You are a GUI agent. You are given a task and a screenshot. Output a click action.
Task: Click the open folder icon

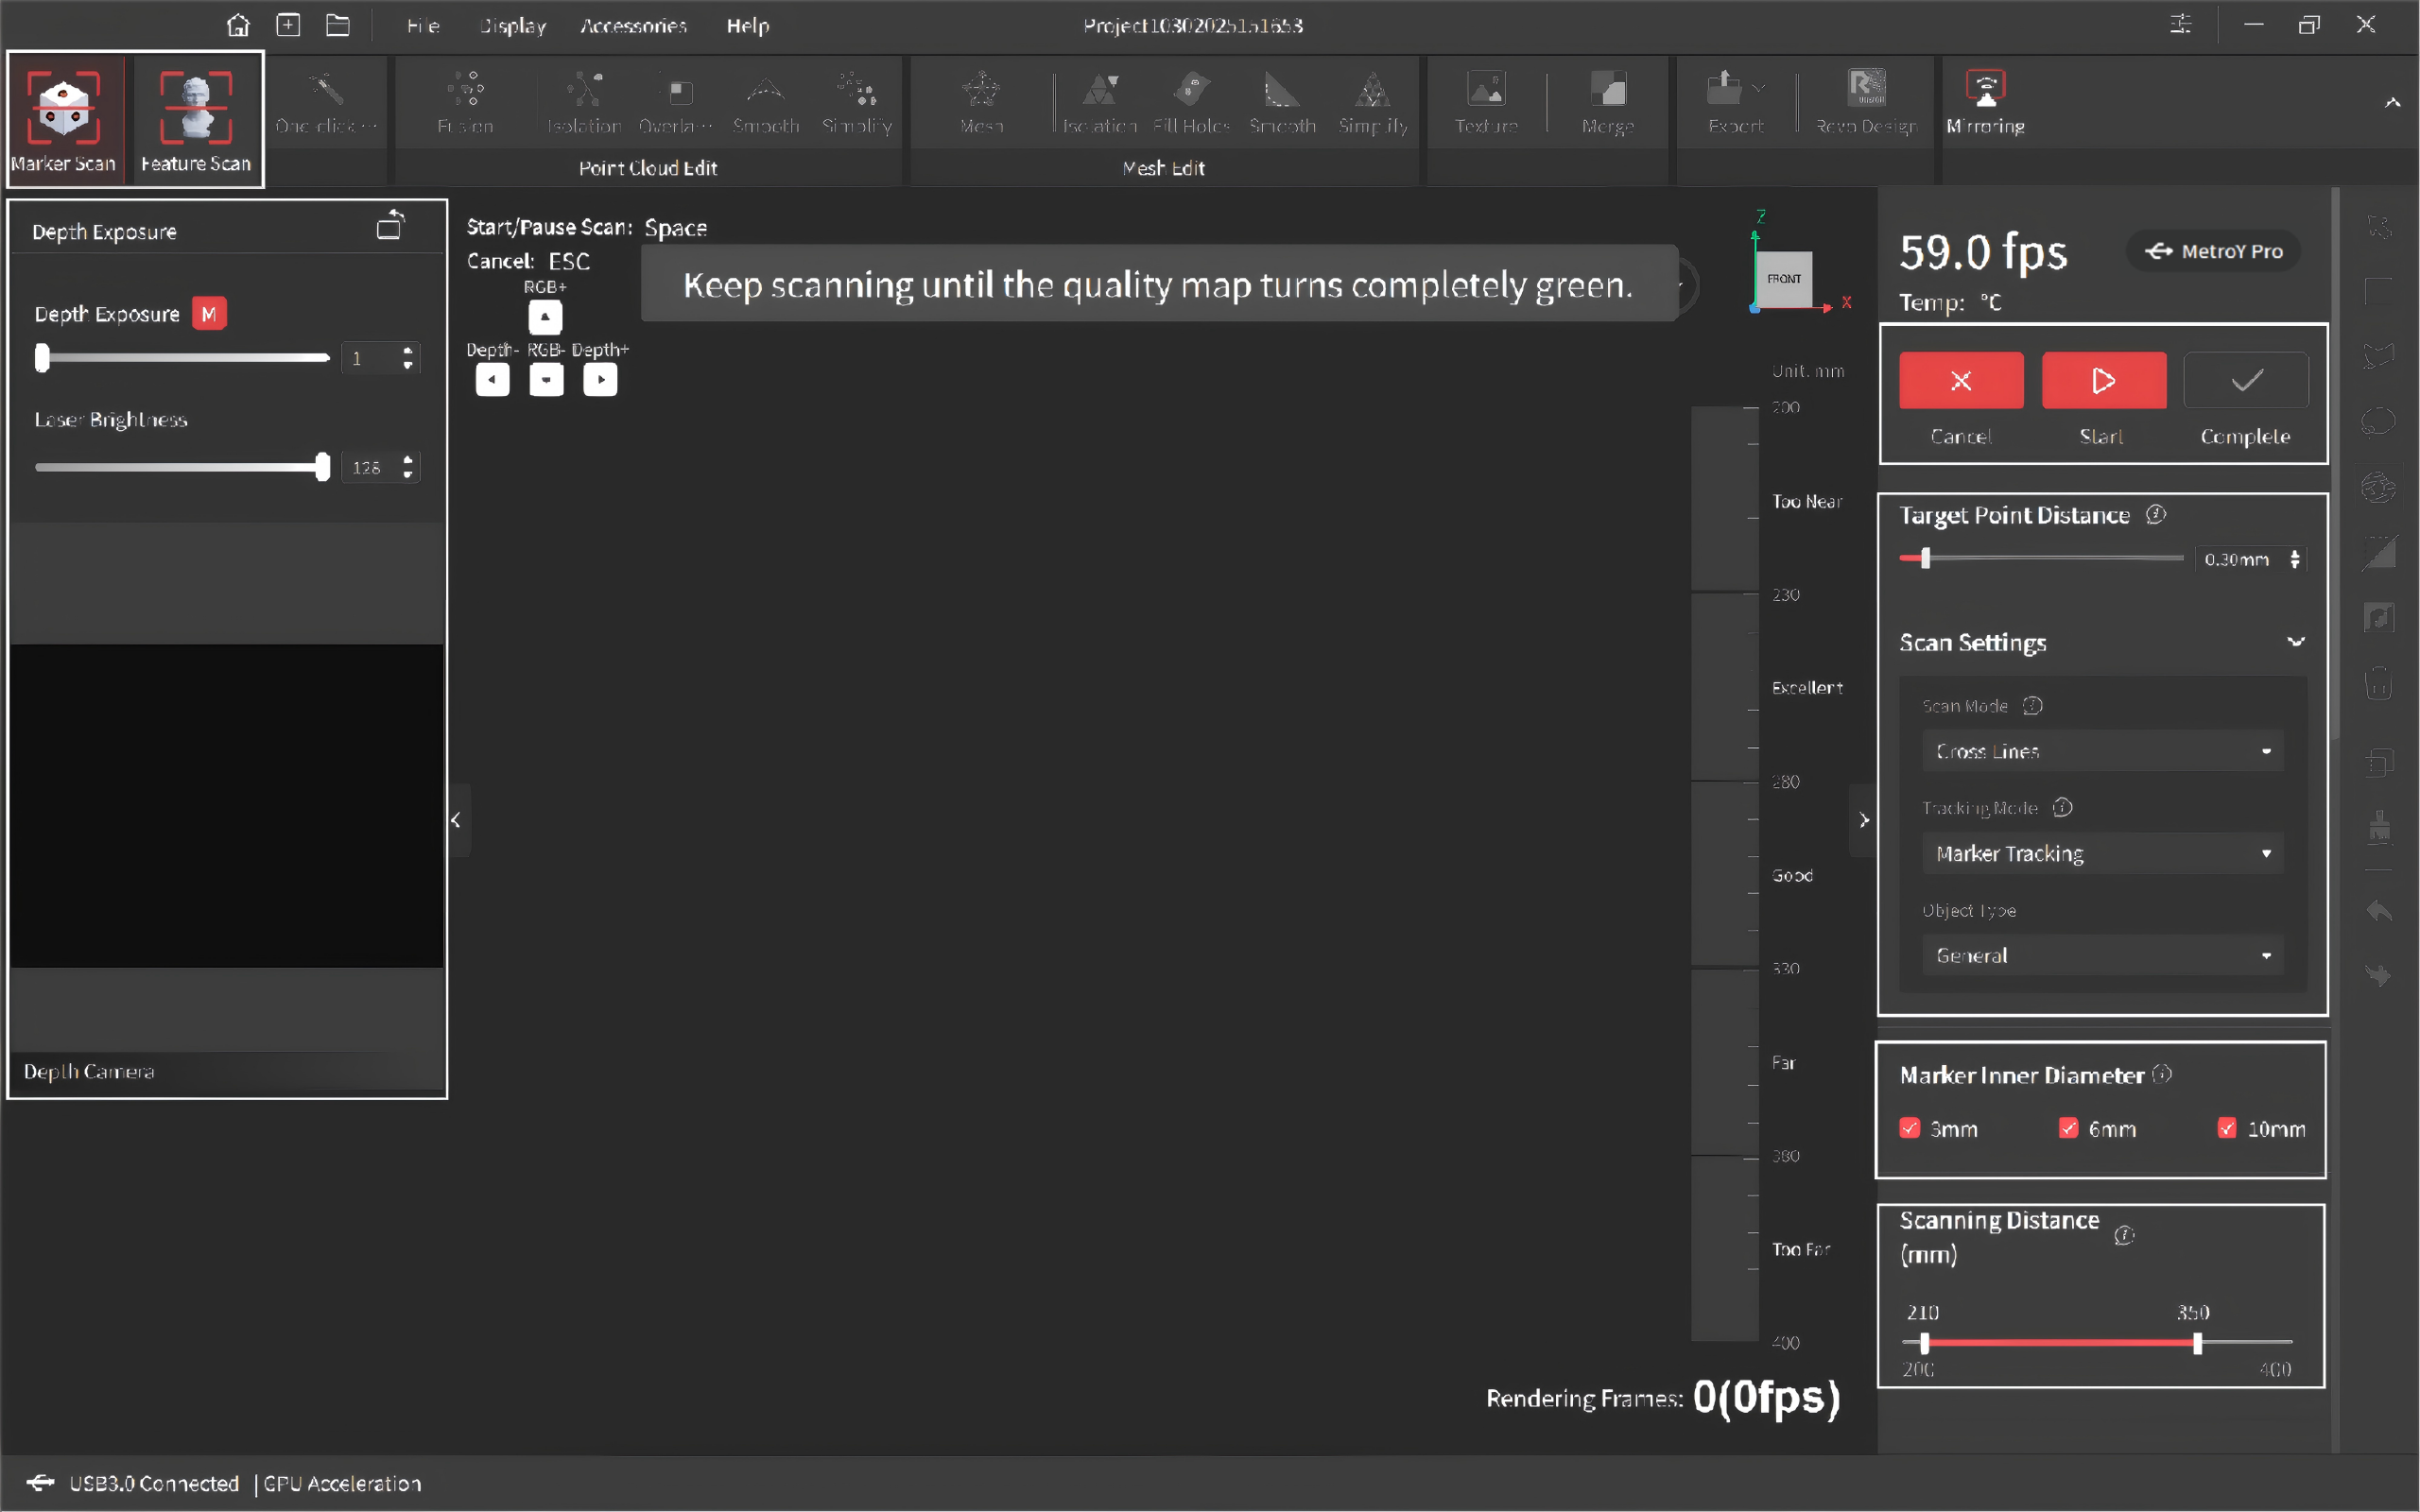(338, 25)
